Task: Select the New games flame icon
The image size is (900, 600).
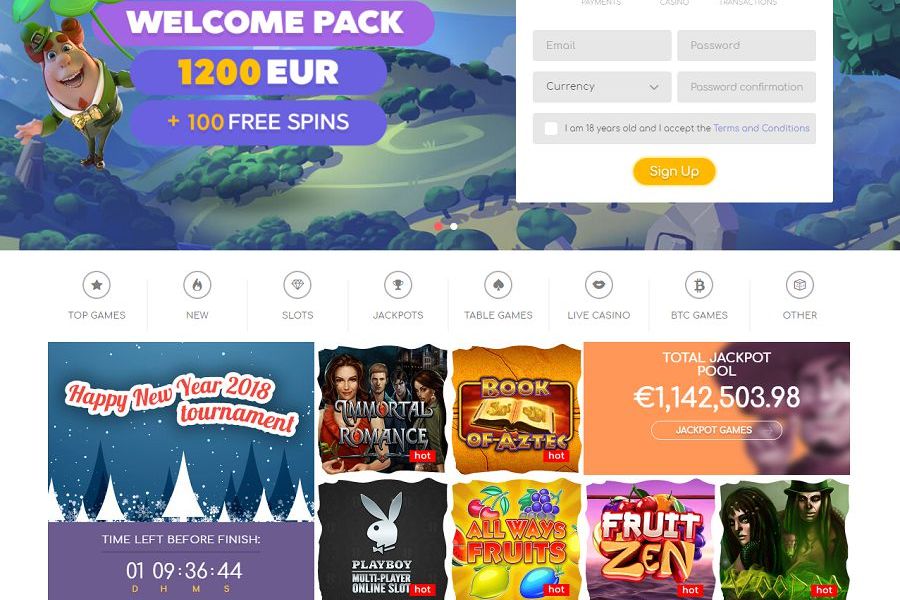Action: pyautogui.click(x=197, y=285)
